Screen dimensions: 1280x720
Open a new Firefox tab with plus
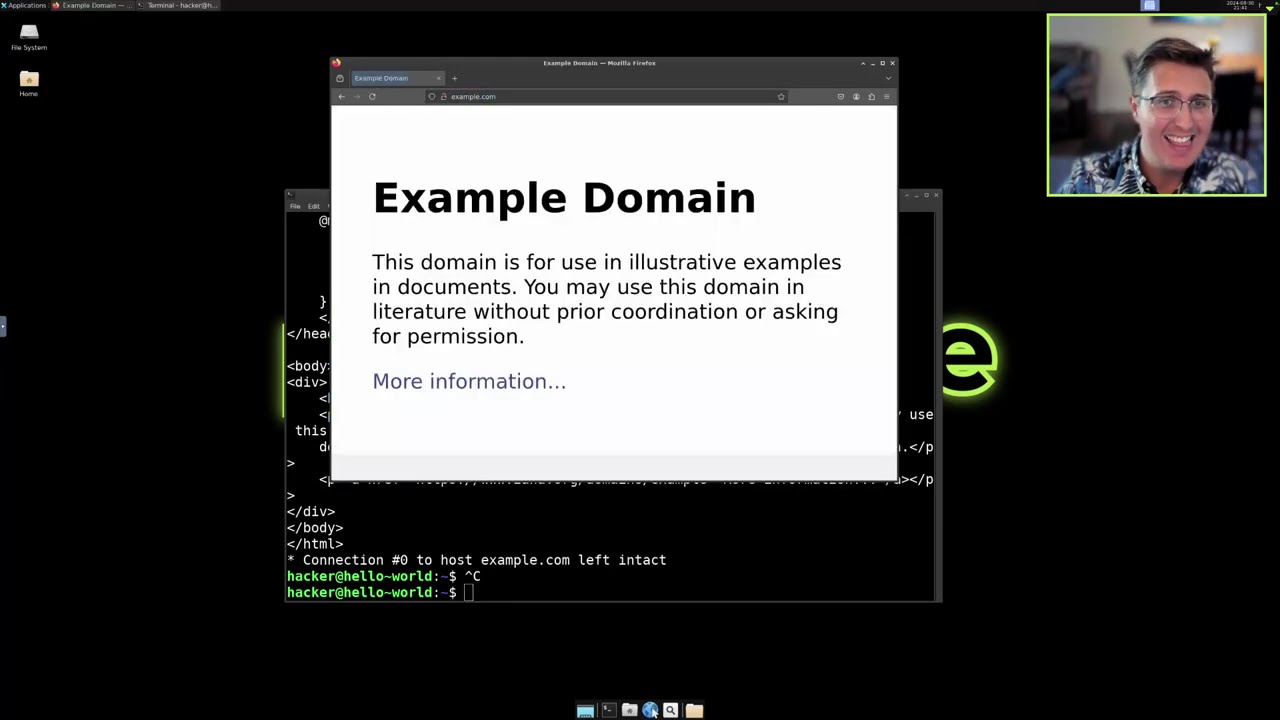(x=454, y=78)
